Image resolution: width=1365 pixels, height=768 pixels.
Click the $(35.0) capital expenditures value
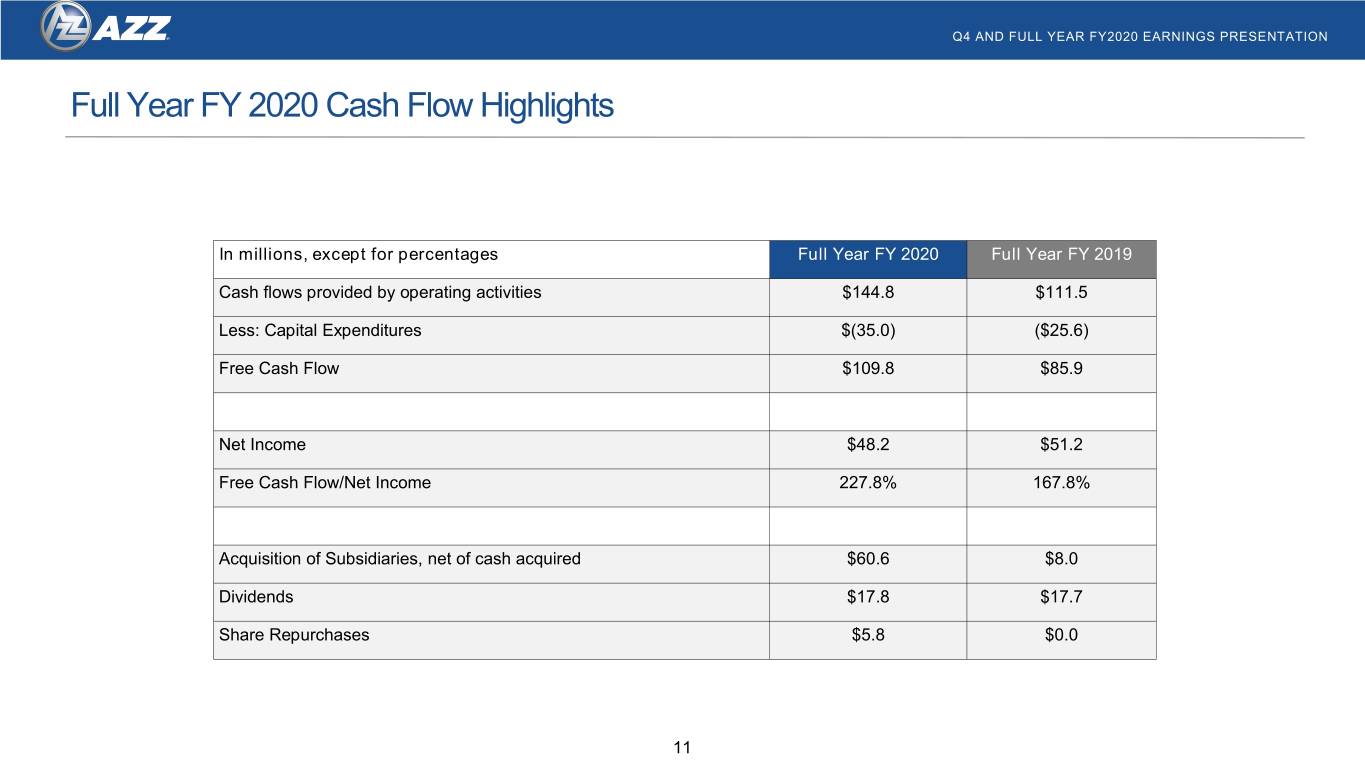[x=868, y=331]
